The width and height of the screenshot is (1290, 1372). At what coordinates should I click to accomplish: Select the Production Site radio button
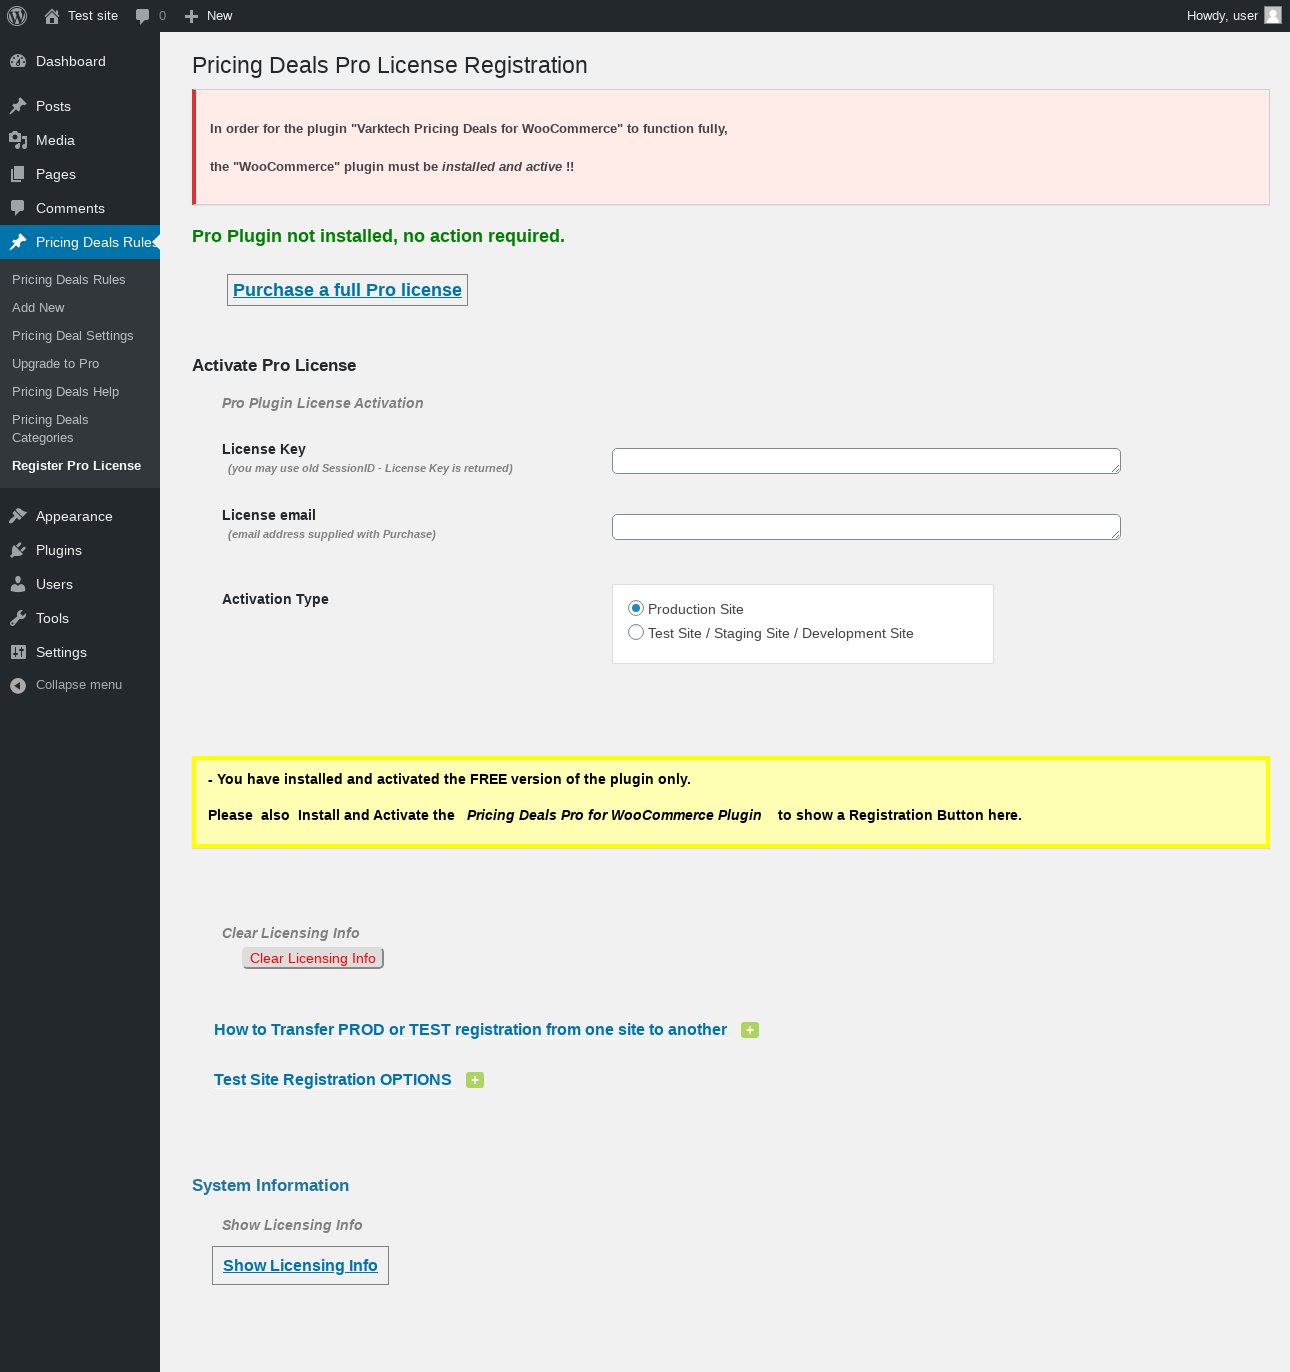636,608
